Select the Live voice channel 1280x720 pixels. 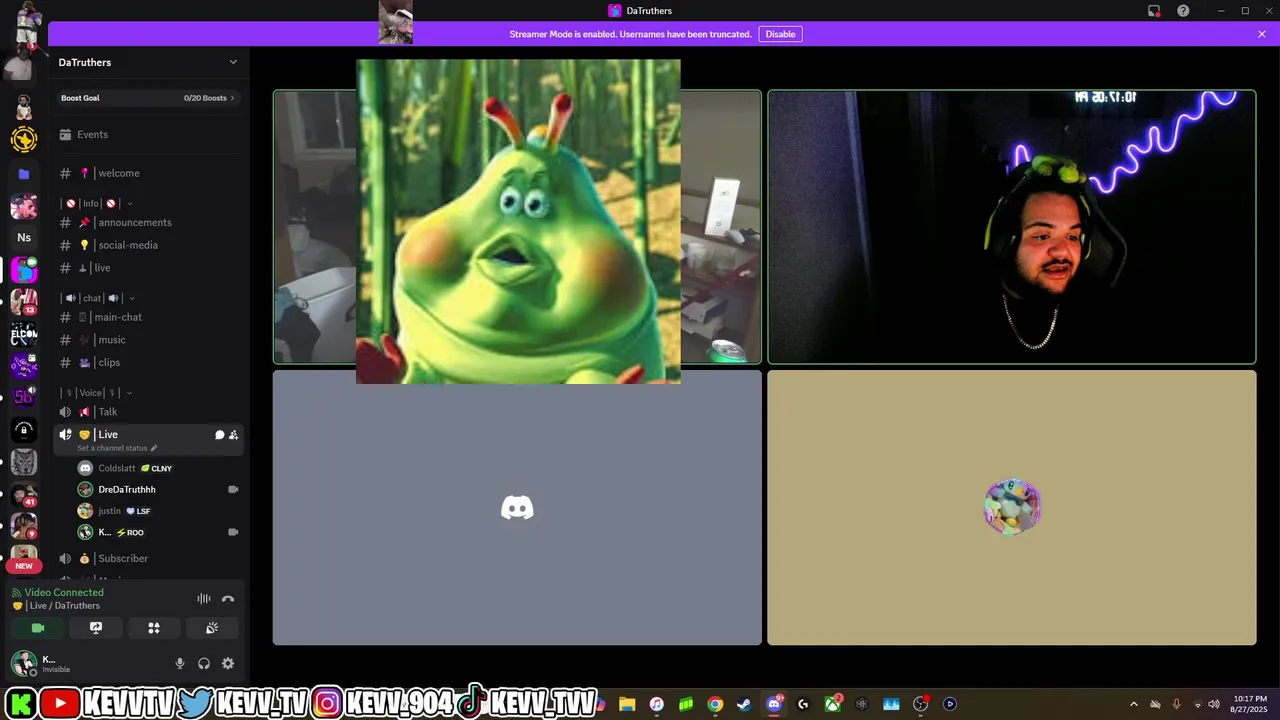148,440
